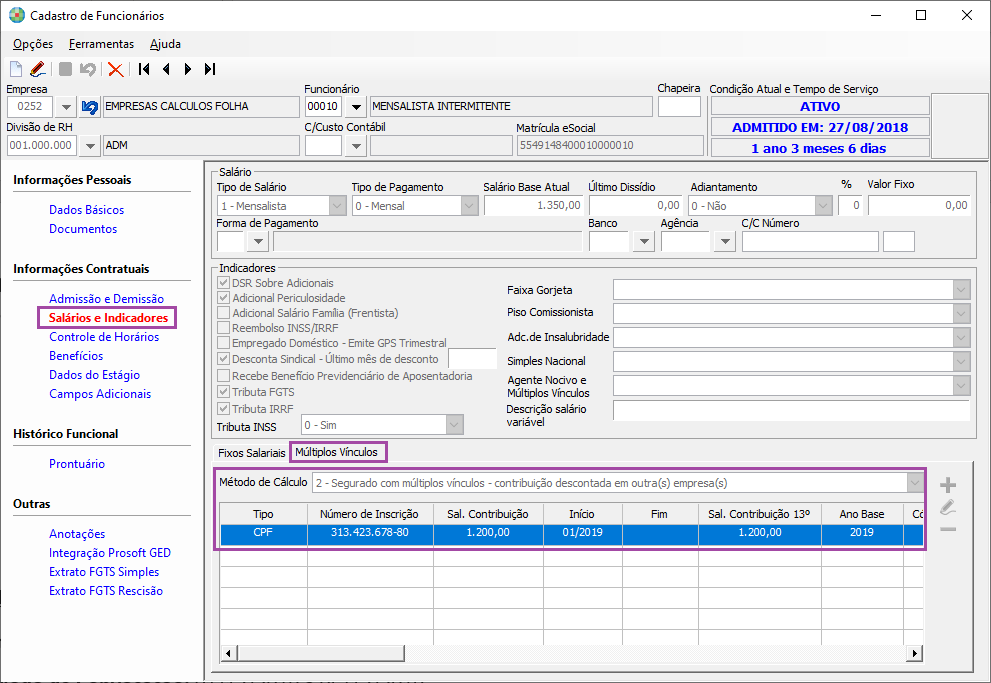Toggle Recebe Benefício Previdenciário de Aposentadoria
991x683 pixels.
(x=223, y=376)
